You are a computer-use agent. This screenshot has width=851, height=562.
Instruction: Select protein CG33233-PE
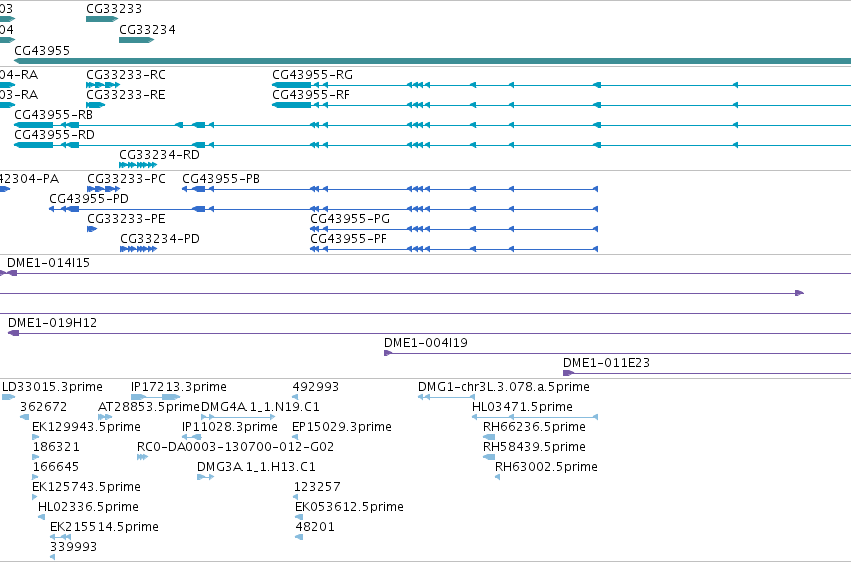coord(126,219)
